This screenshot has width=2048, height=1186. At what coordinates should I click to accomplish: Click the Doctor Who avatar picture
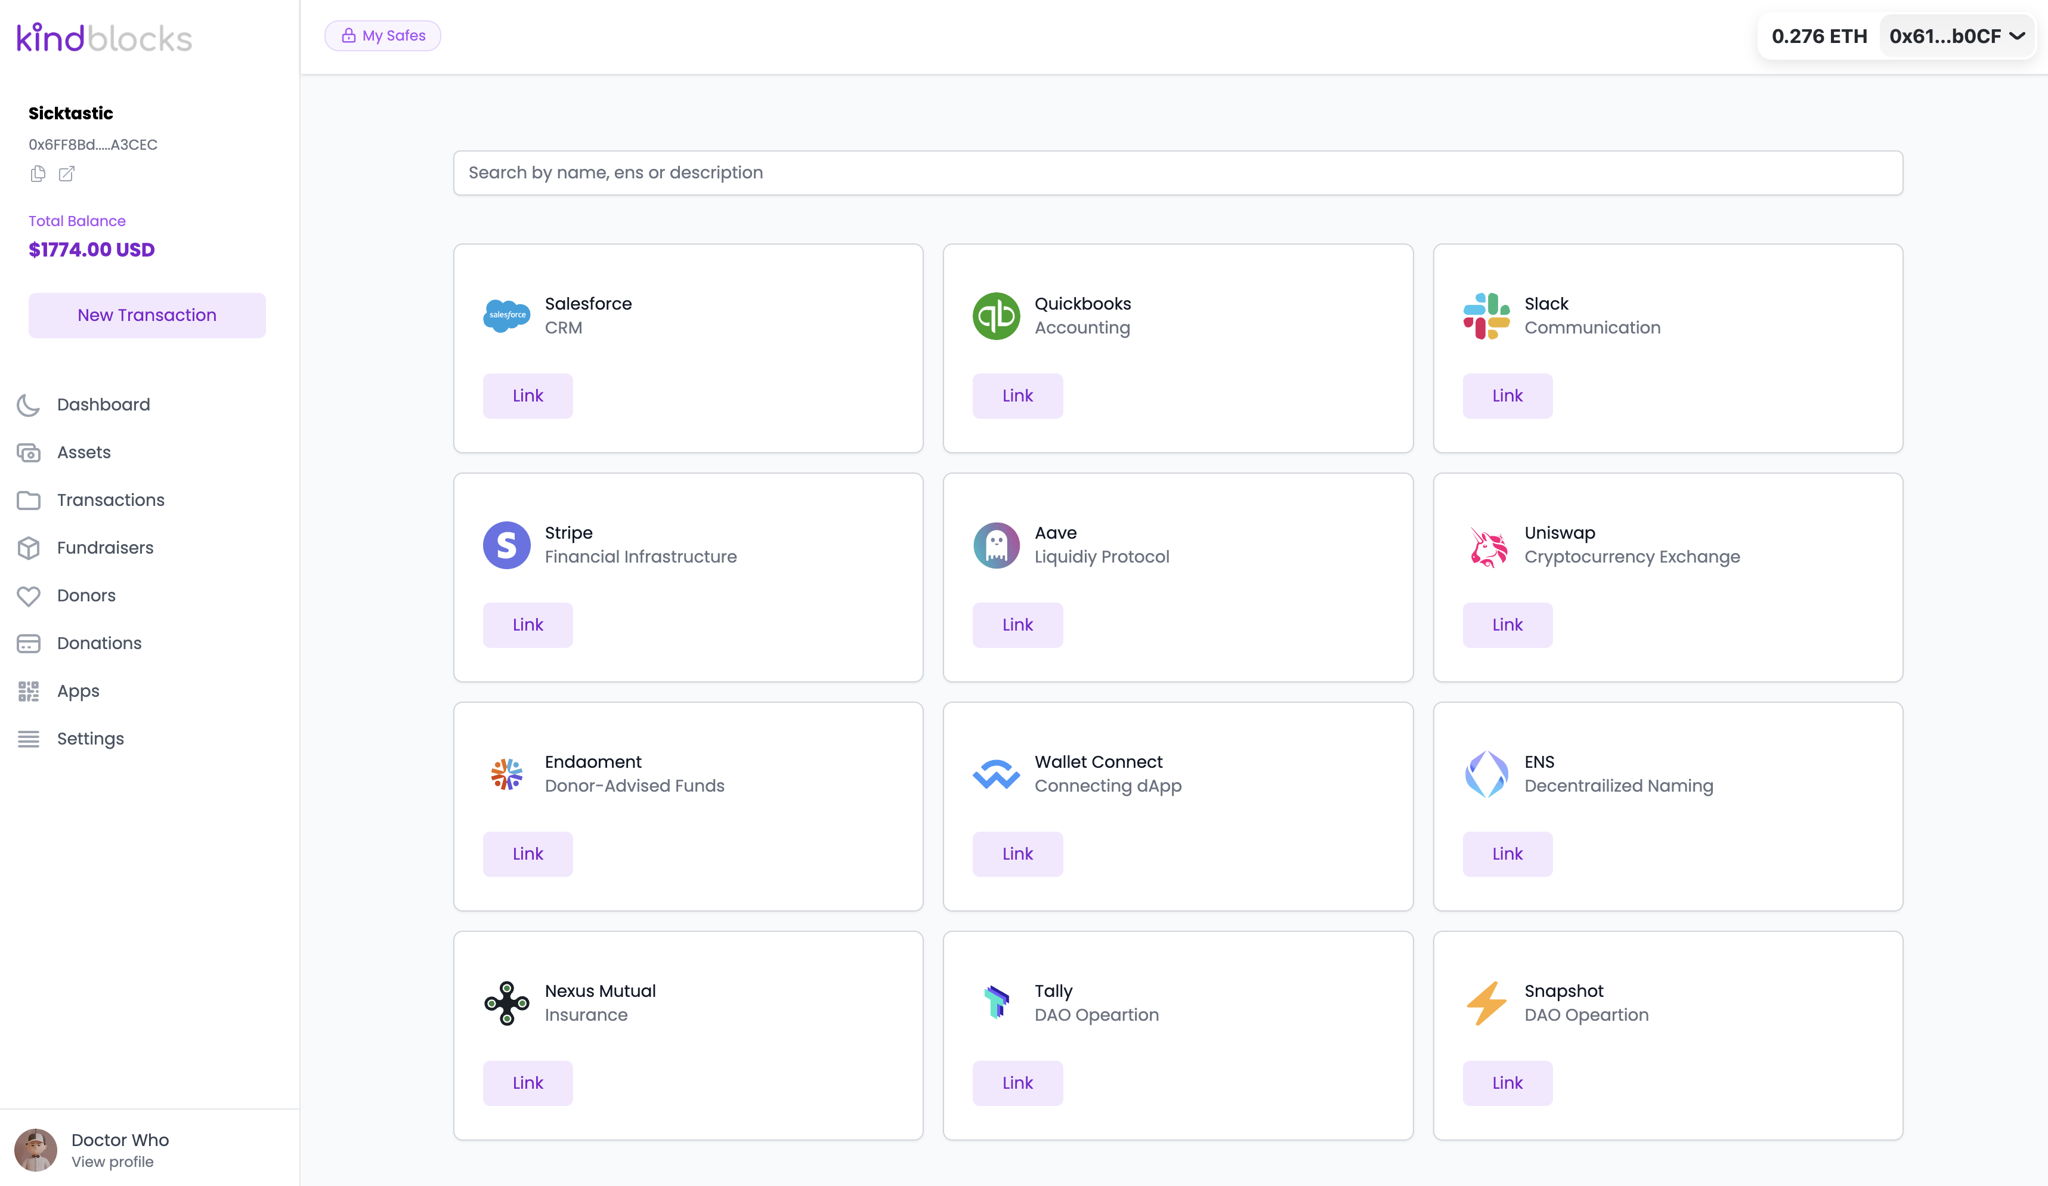pos(36,1150)
